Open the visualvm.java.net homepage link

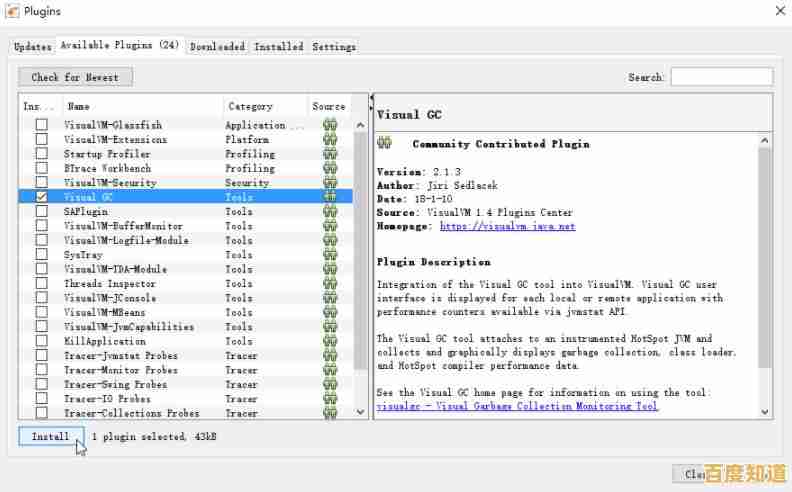507,227
